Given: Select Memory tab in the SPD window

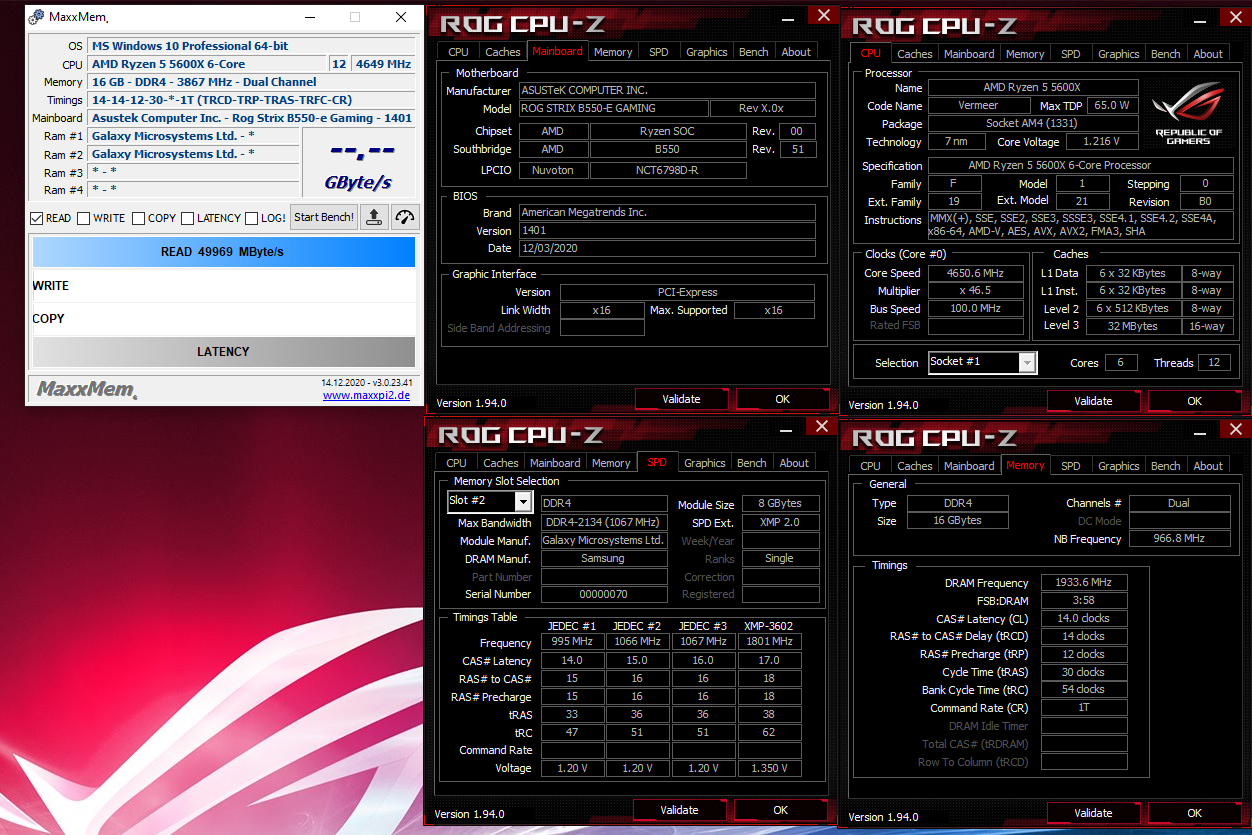Looking at the screenshot, I should tap(610, 463).
